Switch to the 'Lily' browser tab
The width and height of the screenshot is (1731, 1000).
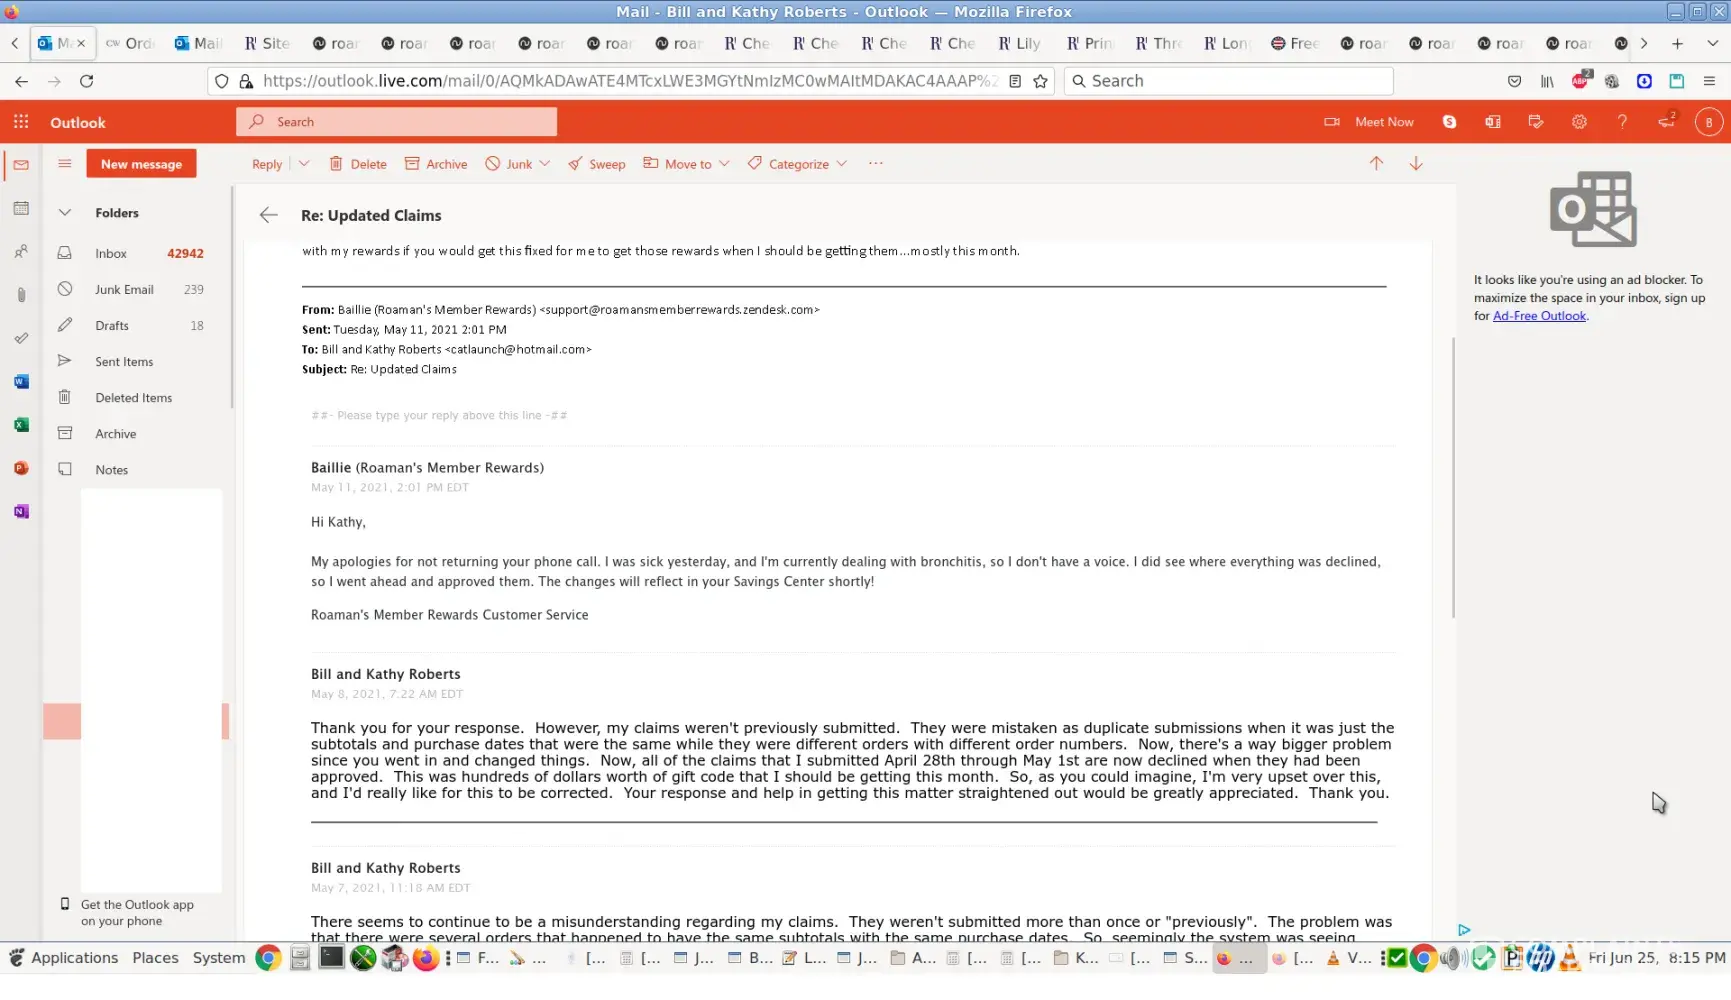(x=1020, y=43)
